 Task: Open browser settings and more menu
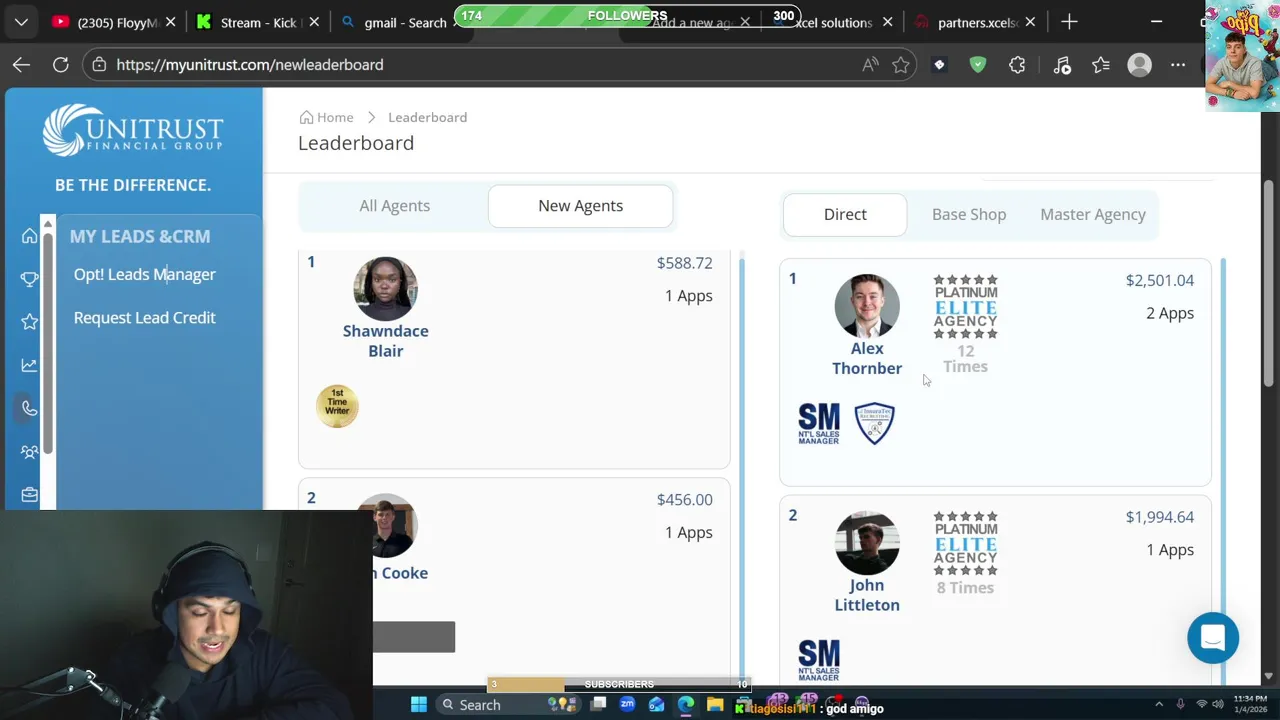1178,65
